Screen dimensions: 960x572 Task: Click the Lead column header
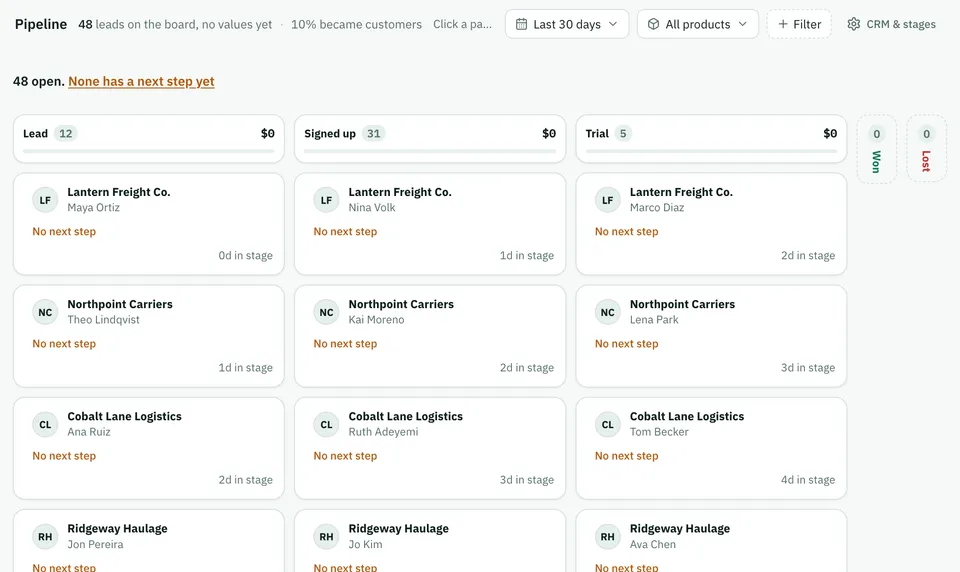pos(149,138)
